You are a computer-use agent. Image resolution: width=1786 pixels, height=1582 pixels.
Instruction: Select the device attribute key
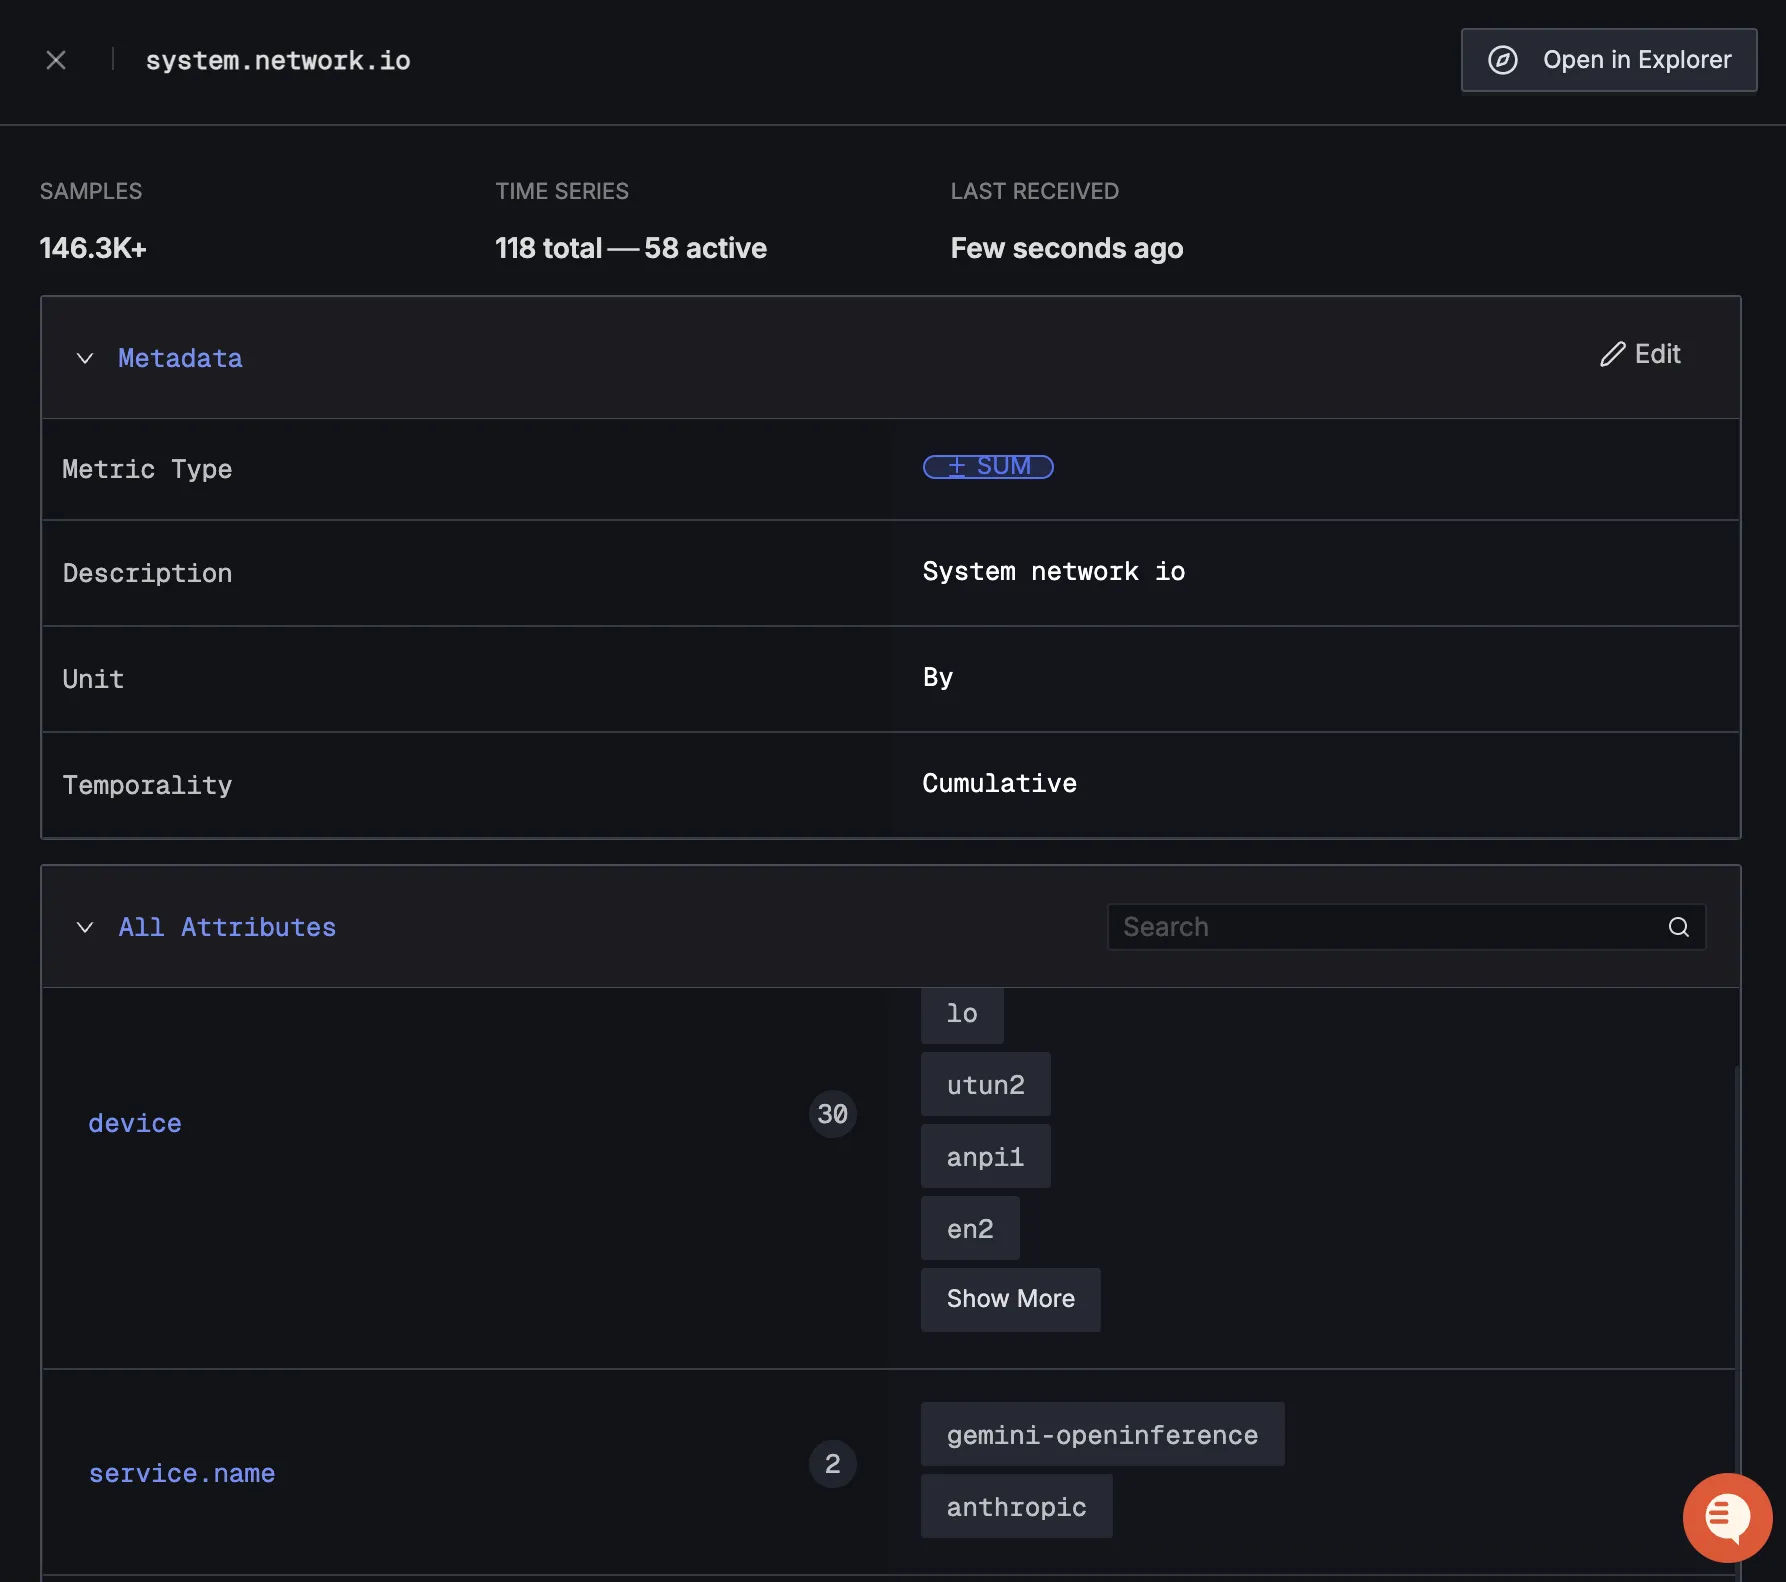coord(135,1123)
